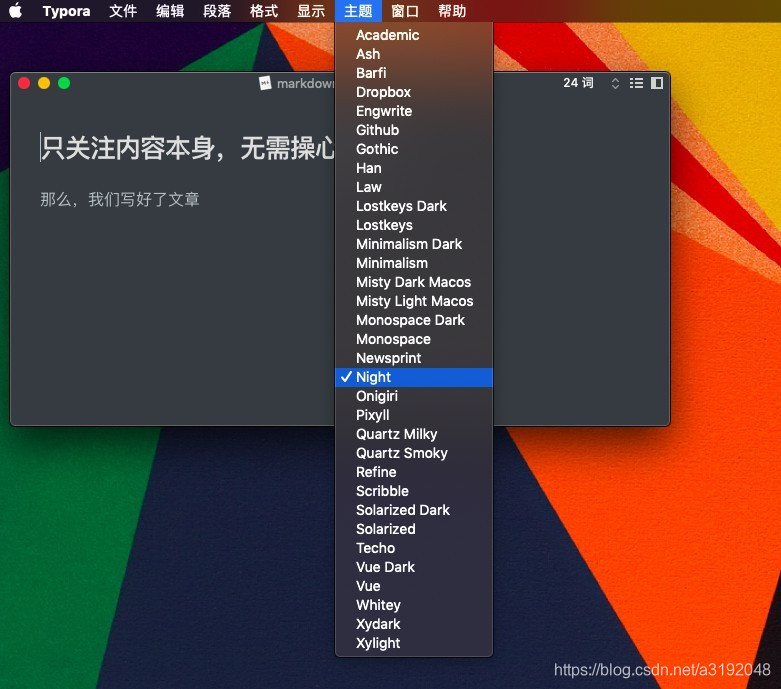Screen dimensions: 781x689
Task: Select the Dropbox theme
Action: click(414, 92)
